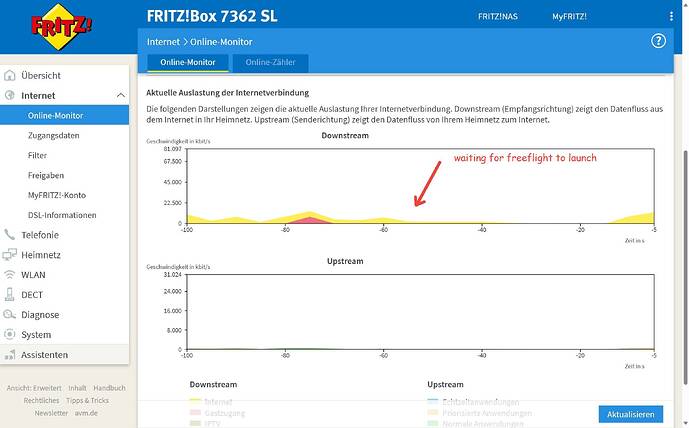The image size is (689, 428).
Task: Click the 'Upstream' legend heading
Action: pos(445,384)
